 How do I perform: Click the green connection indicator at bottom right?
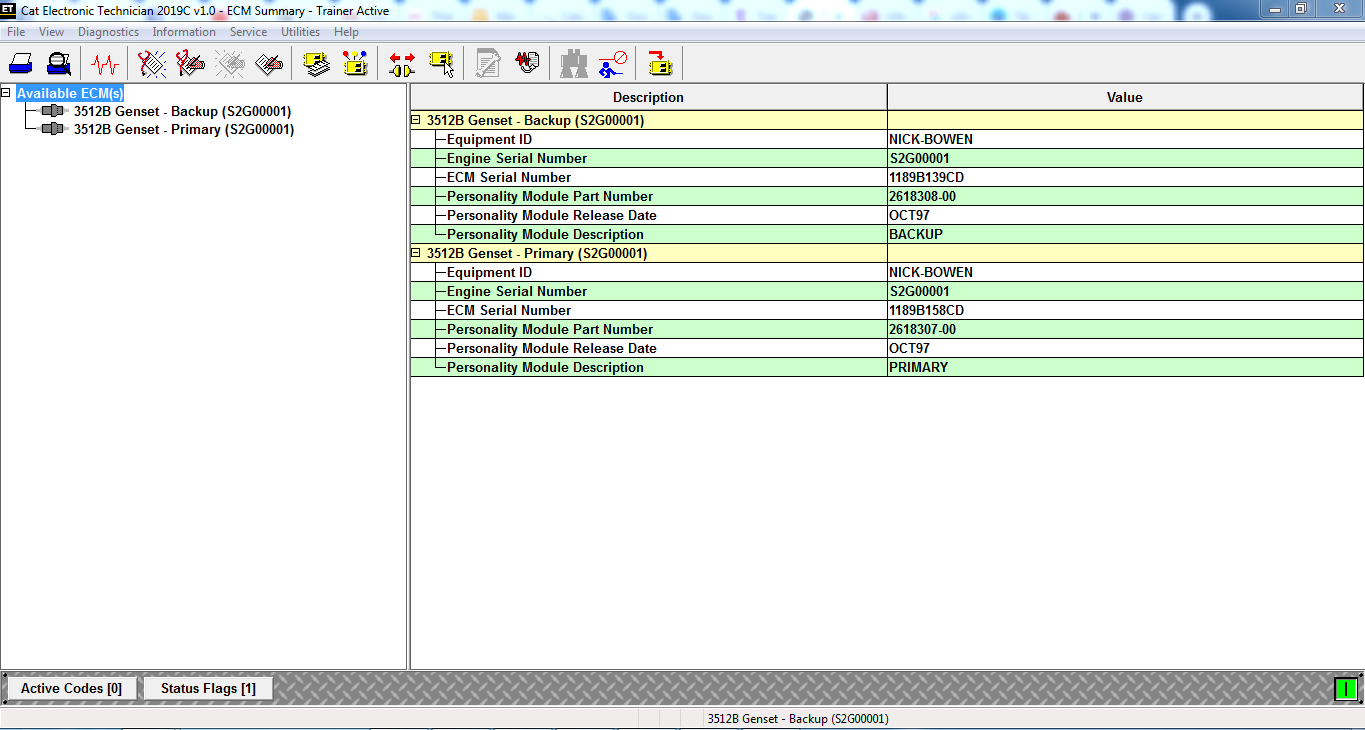pos(1346,688)
